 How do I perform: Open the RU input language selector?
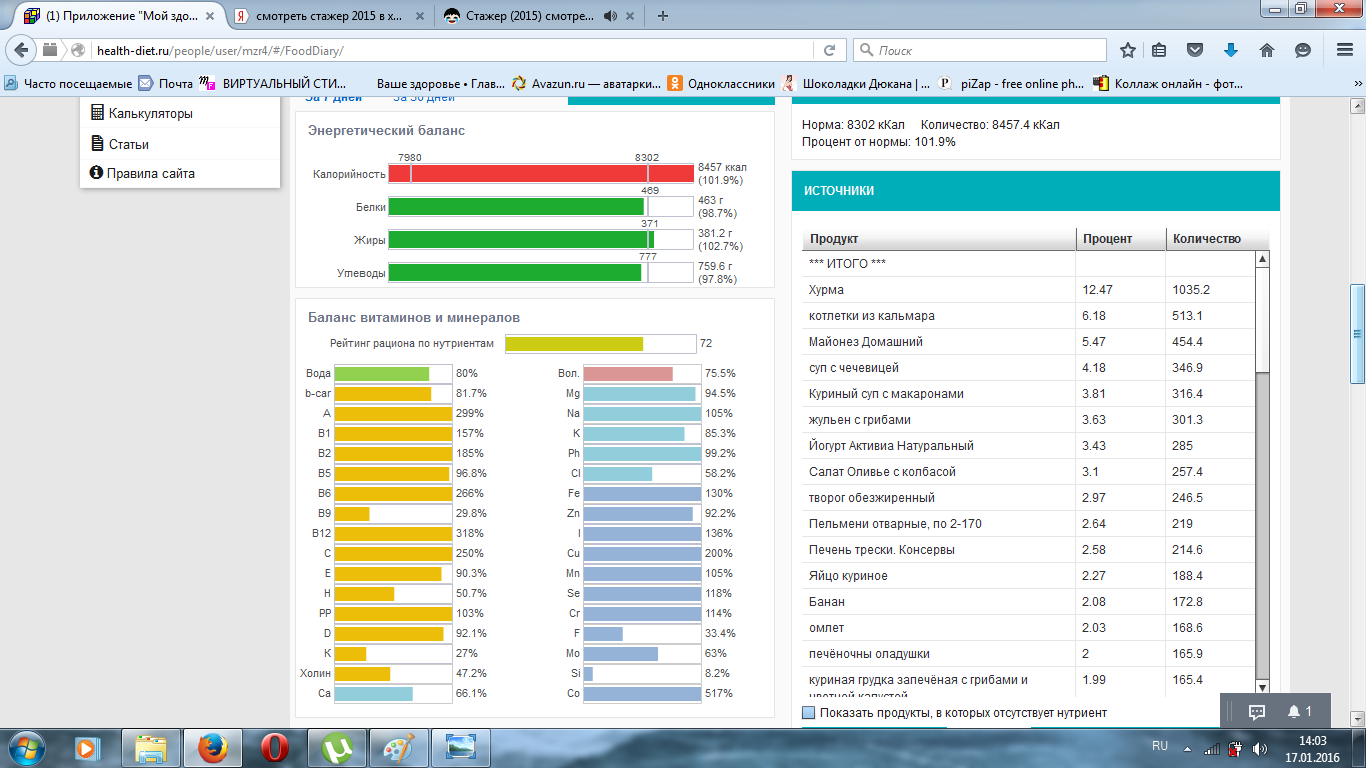[1160, 746]
